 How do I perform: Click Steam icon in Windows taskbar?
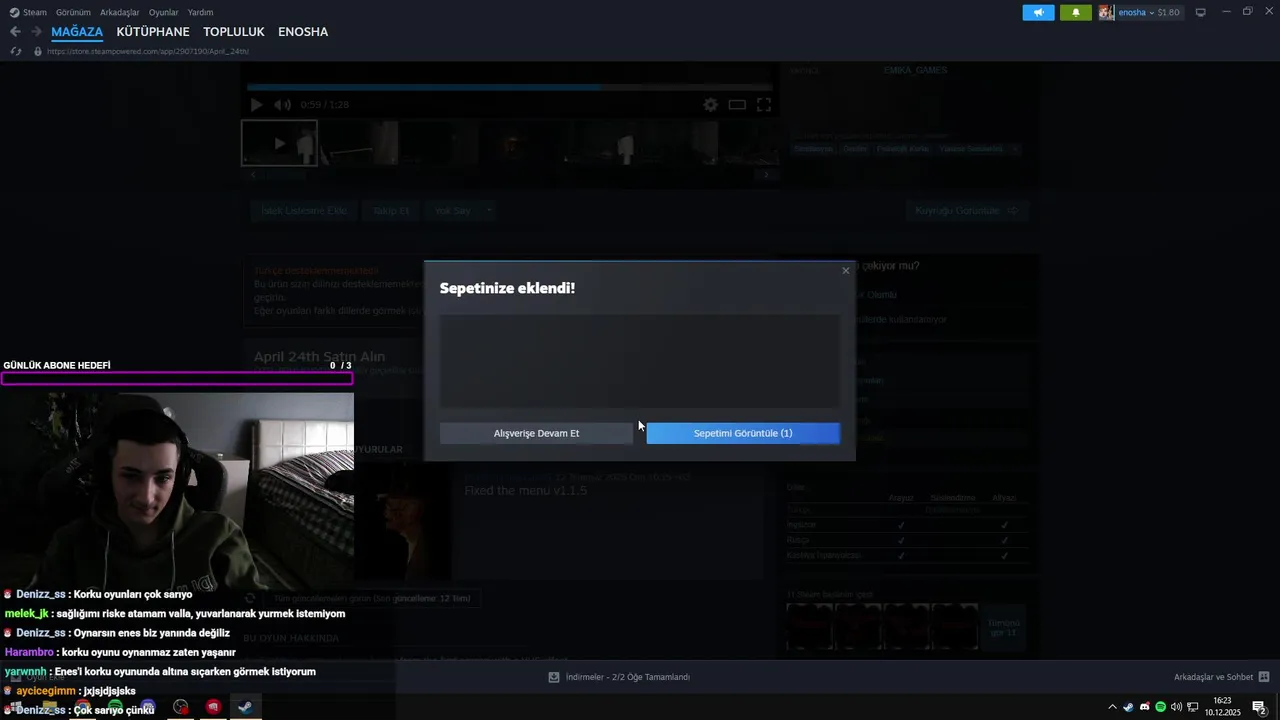(245, 707)
